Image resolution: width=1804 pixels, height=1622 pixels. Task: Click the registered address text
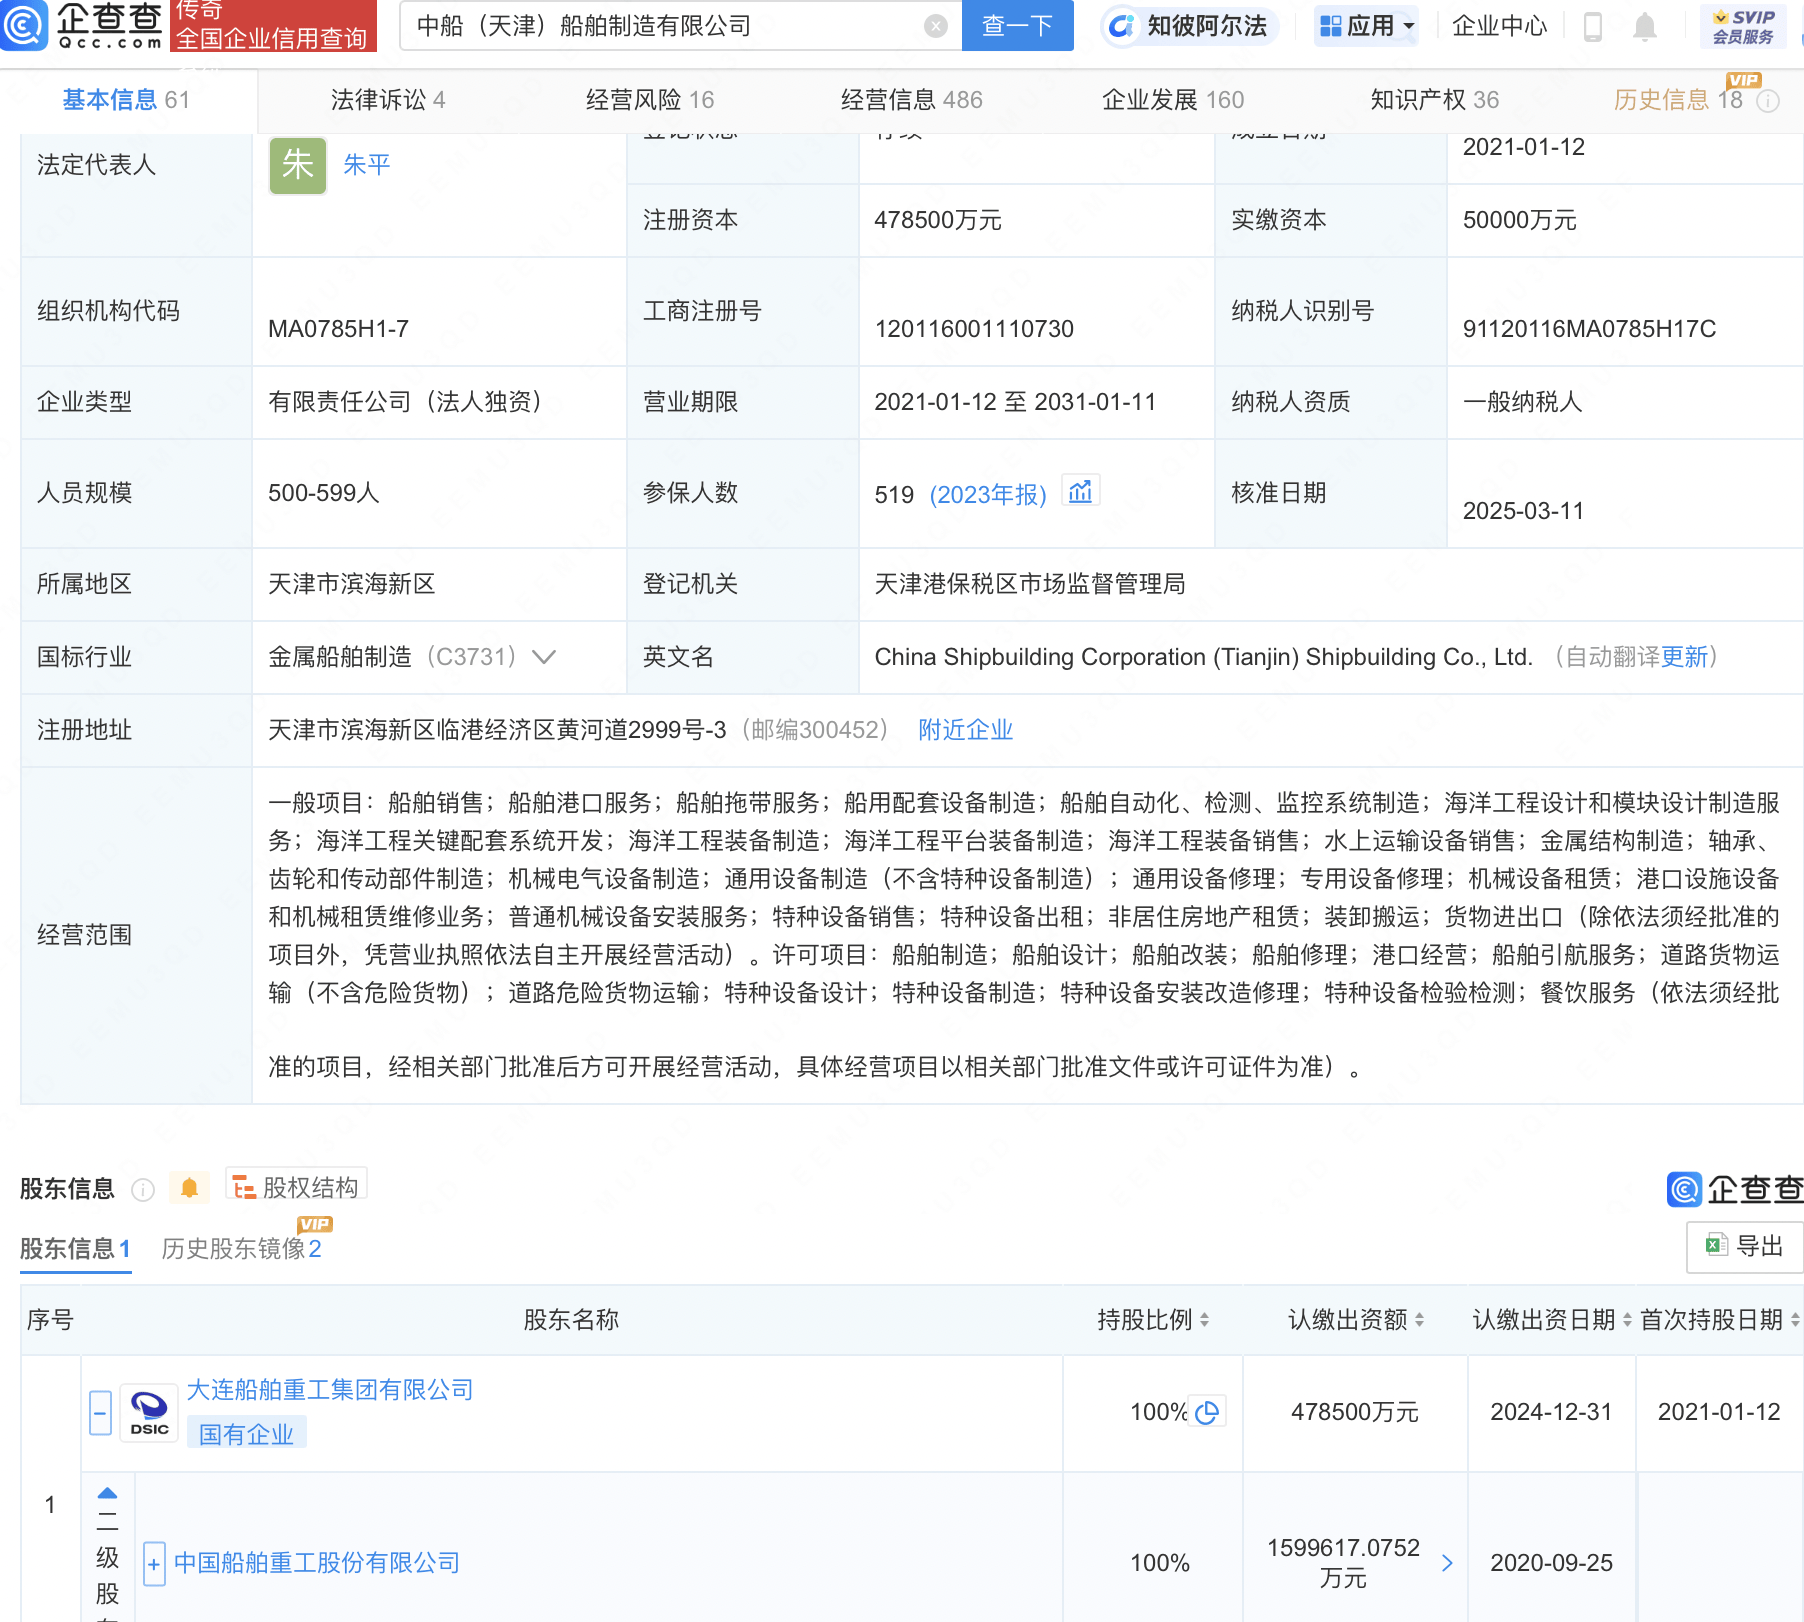tap(497, 730)
